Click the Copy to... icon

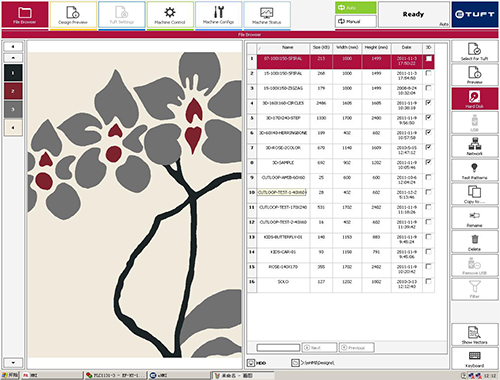[475, 194]
